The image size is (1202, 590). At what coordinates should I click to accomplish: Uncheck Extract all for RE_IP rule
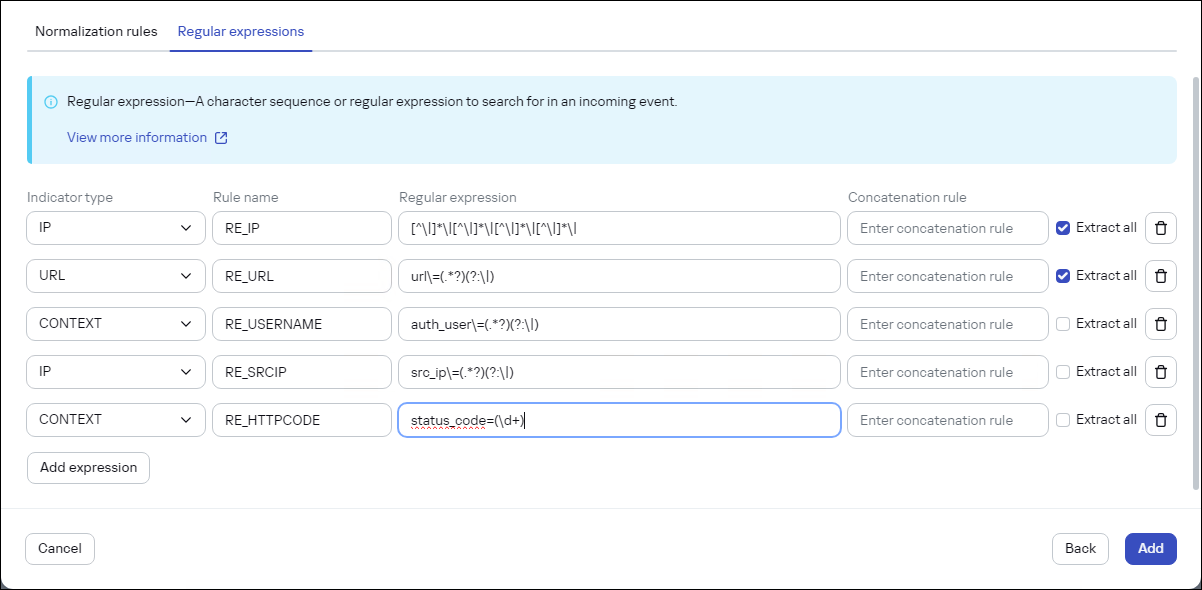coord(1063,228)
